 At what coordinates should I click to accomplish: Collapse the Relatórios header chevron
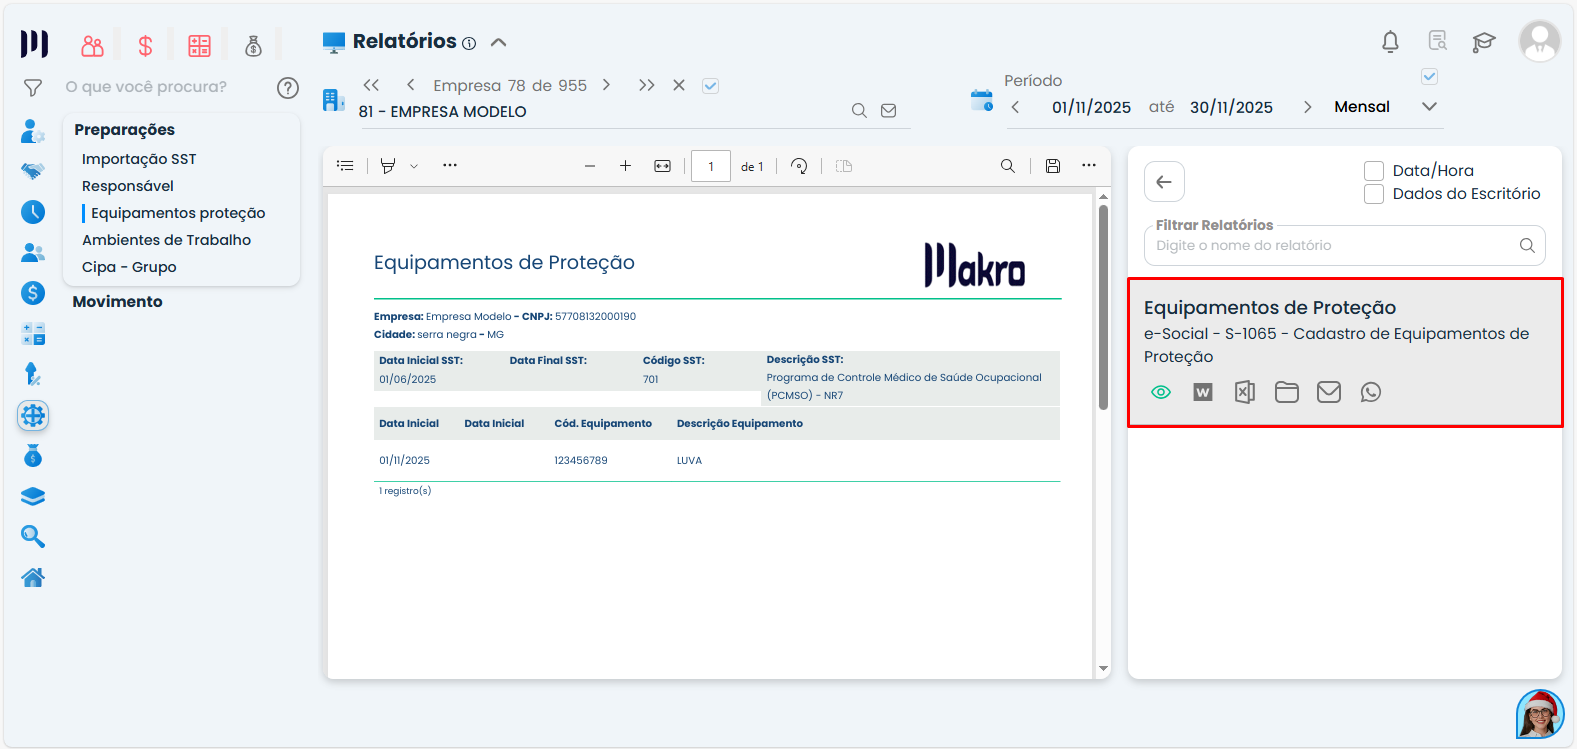pos(499,42)
